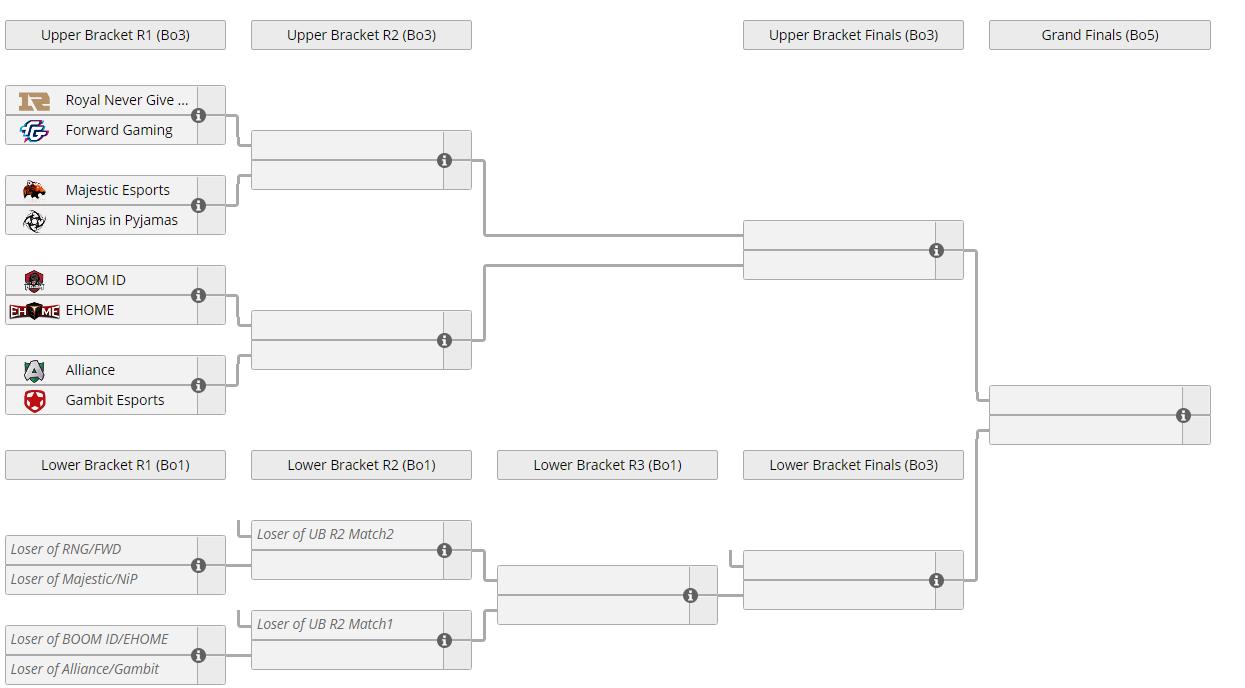The height and width of the screenshot is (688, 1245).
Task: Open Lower Bracket R3 match info icon
Action: click(690, 595)
